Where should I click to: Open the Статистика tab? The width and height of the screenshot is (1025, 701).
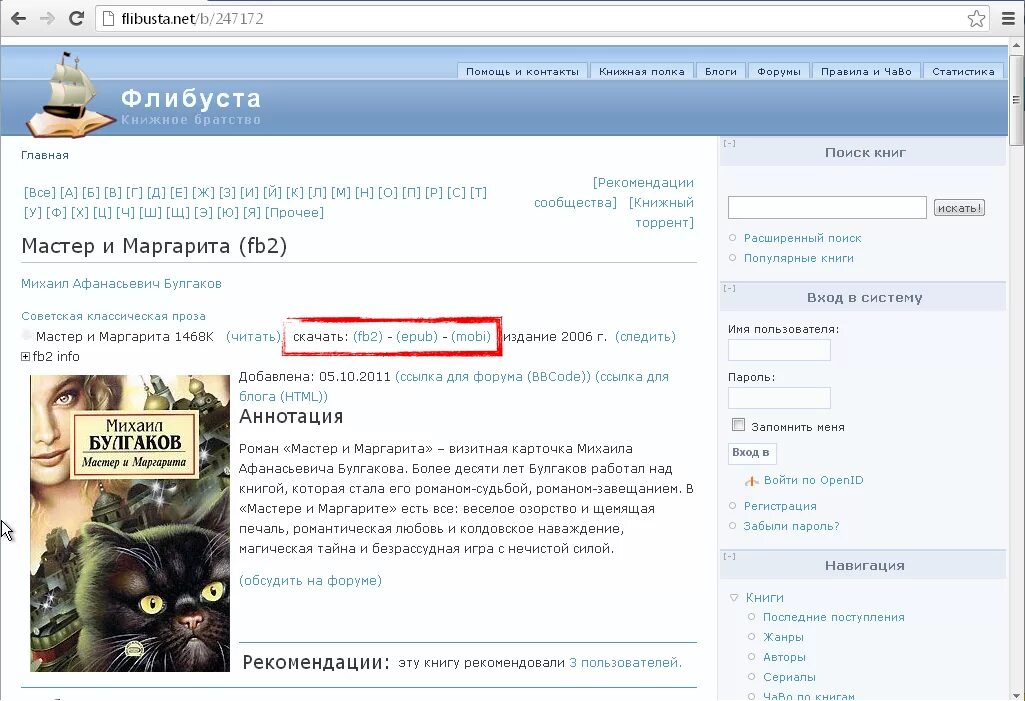point(963,71)
